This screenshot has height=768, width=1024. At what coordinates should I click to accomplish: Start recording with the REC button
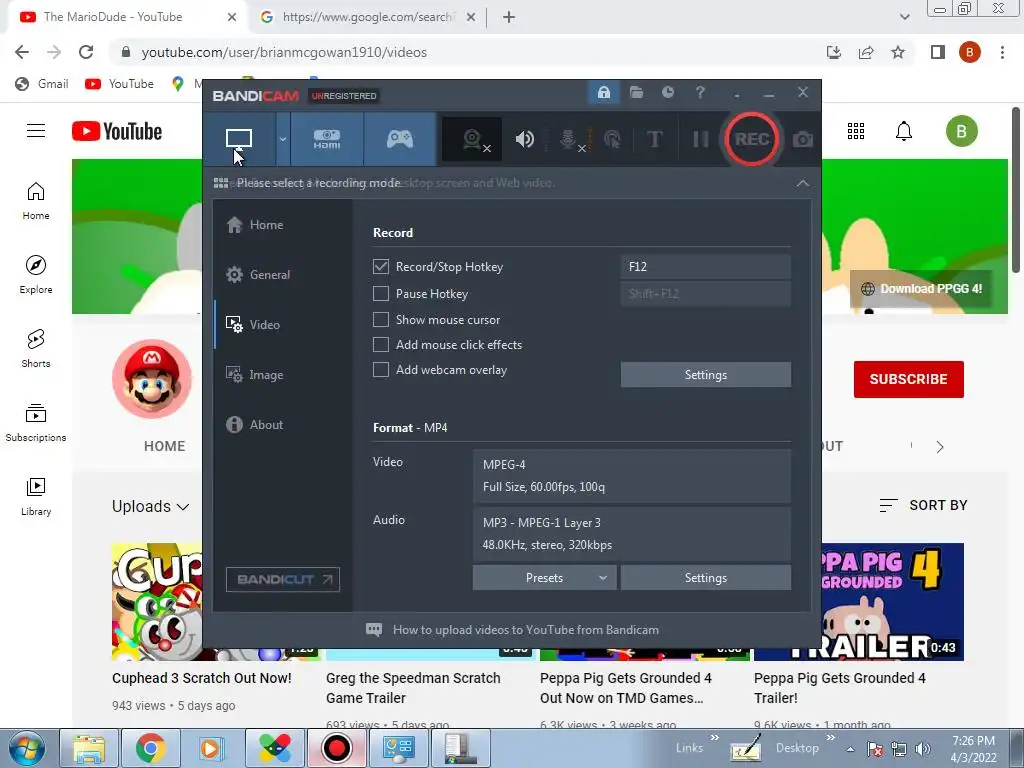[x=752, y=139]
